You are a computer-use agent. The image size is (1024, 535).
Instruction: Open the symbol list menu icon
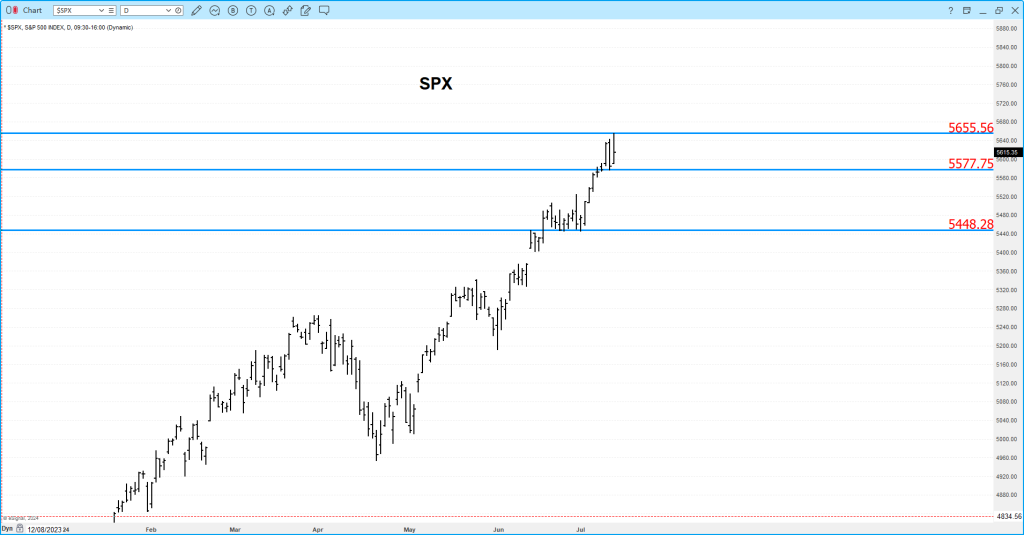(112, 10)
